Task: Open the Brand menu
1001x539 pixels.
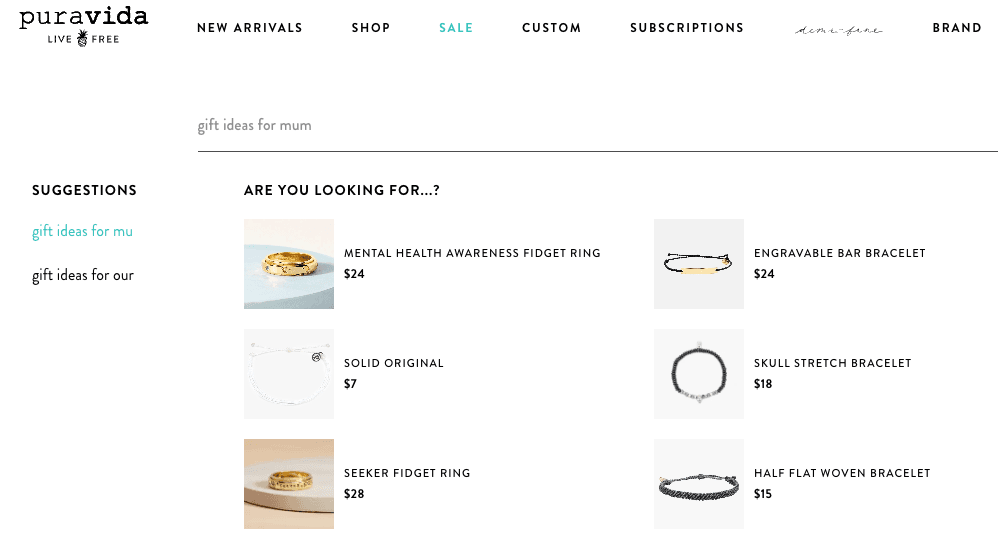Action: 957,28
